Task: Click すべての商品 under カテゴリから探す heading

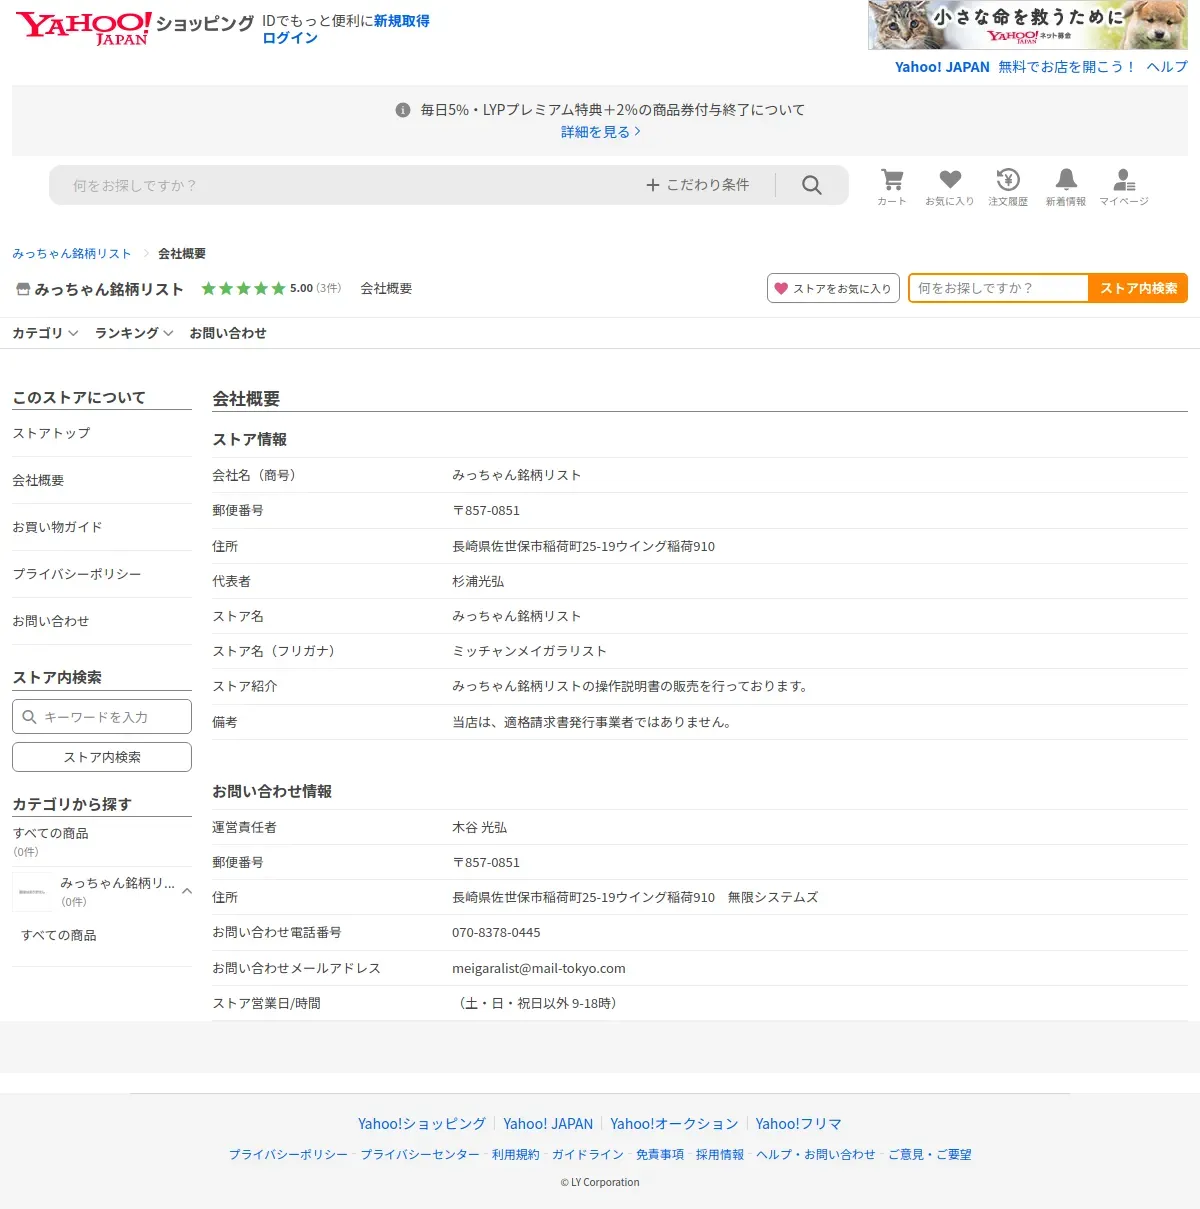Action: 51,833
